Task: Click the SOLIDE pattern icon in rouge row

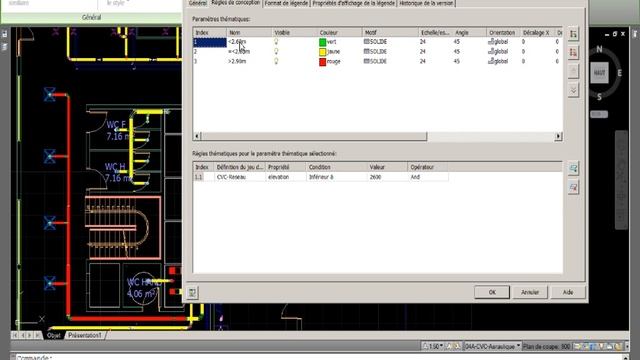Action: (x=366, y=61)
